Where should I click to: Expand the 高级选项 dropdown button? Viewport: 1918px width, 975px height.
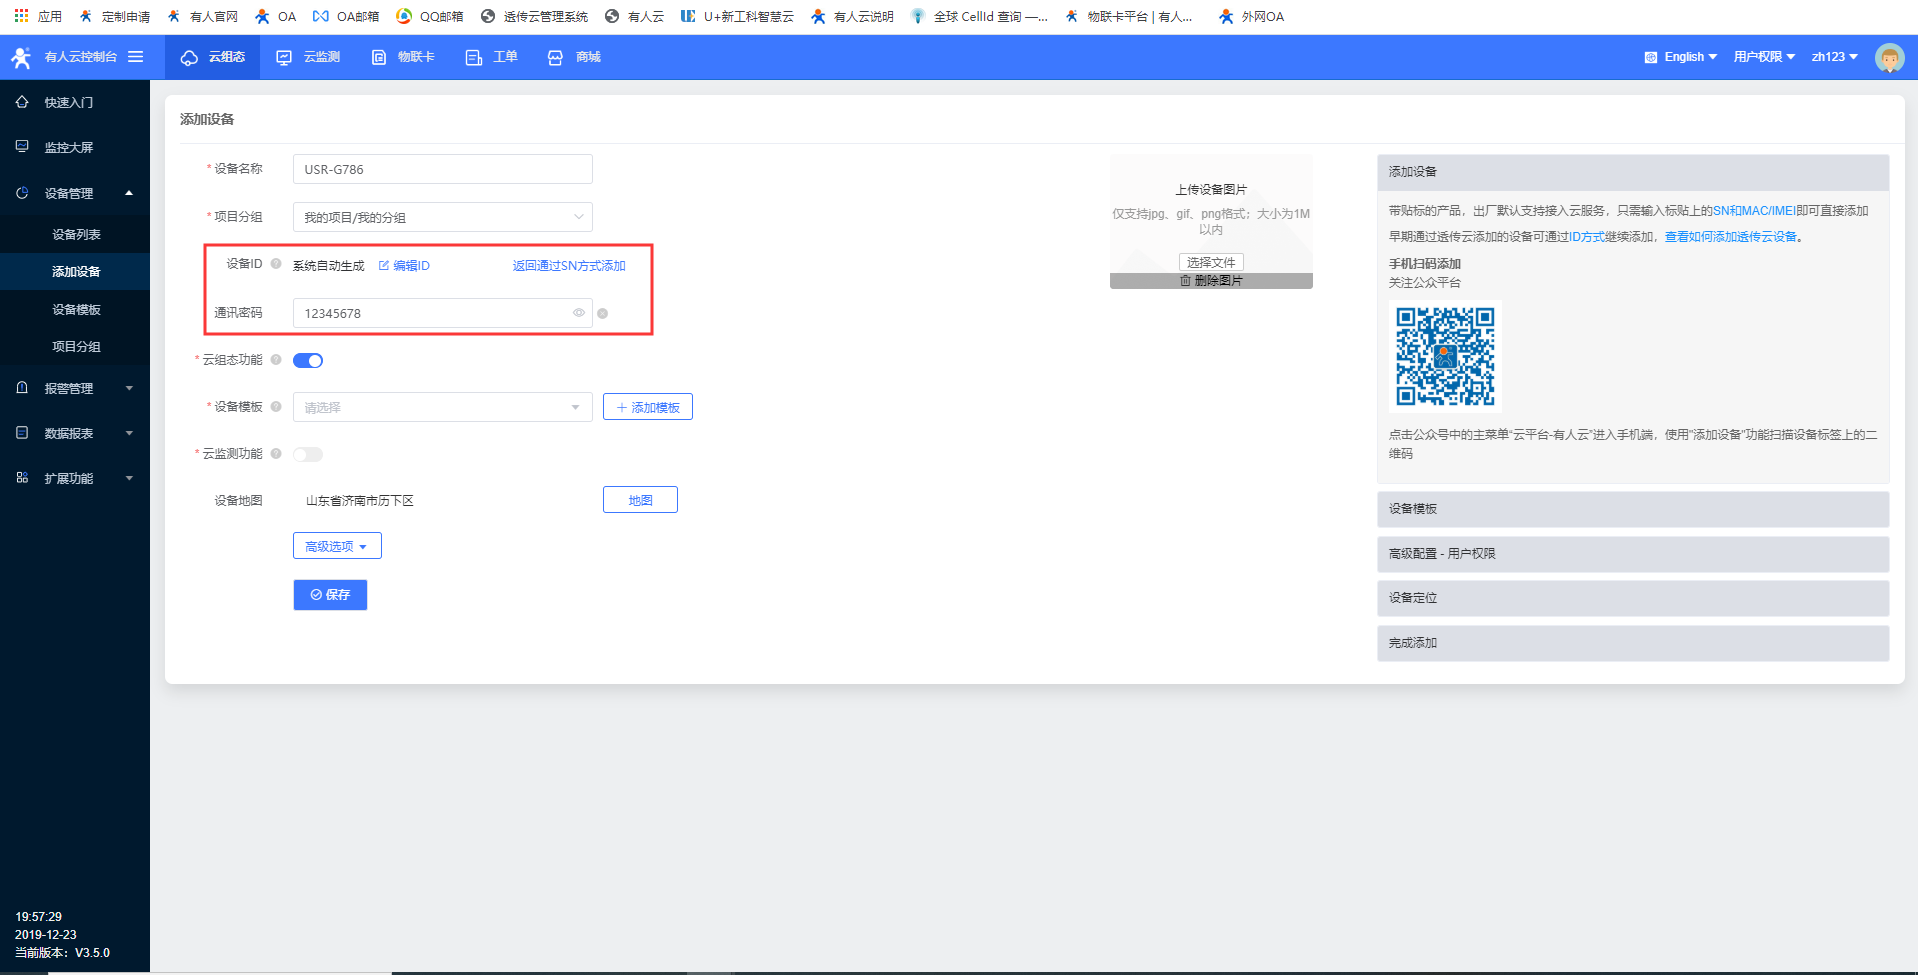(x=337, y=546)
